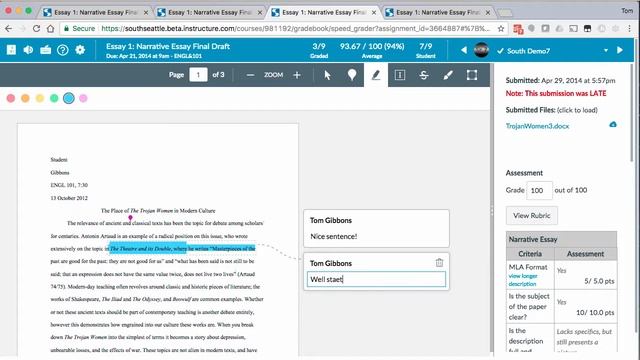Choose the pink highlight color
This screenshot has width=640, height=360.
(x=83, y=98)
